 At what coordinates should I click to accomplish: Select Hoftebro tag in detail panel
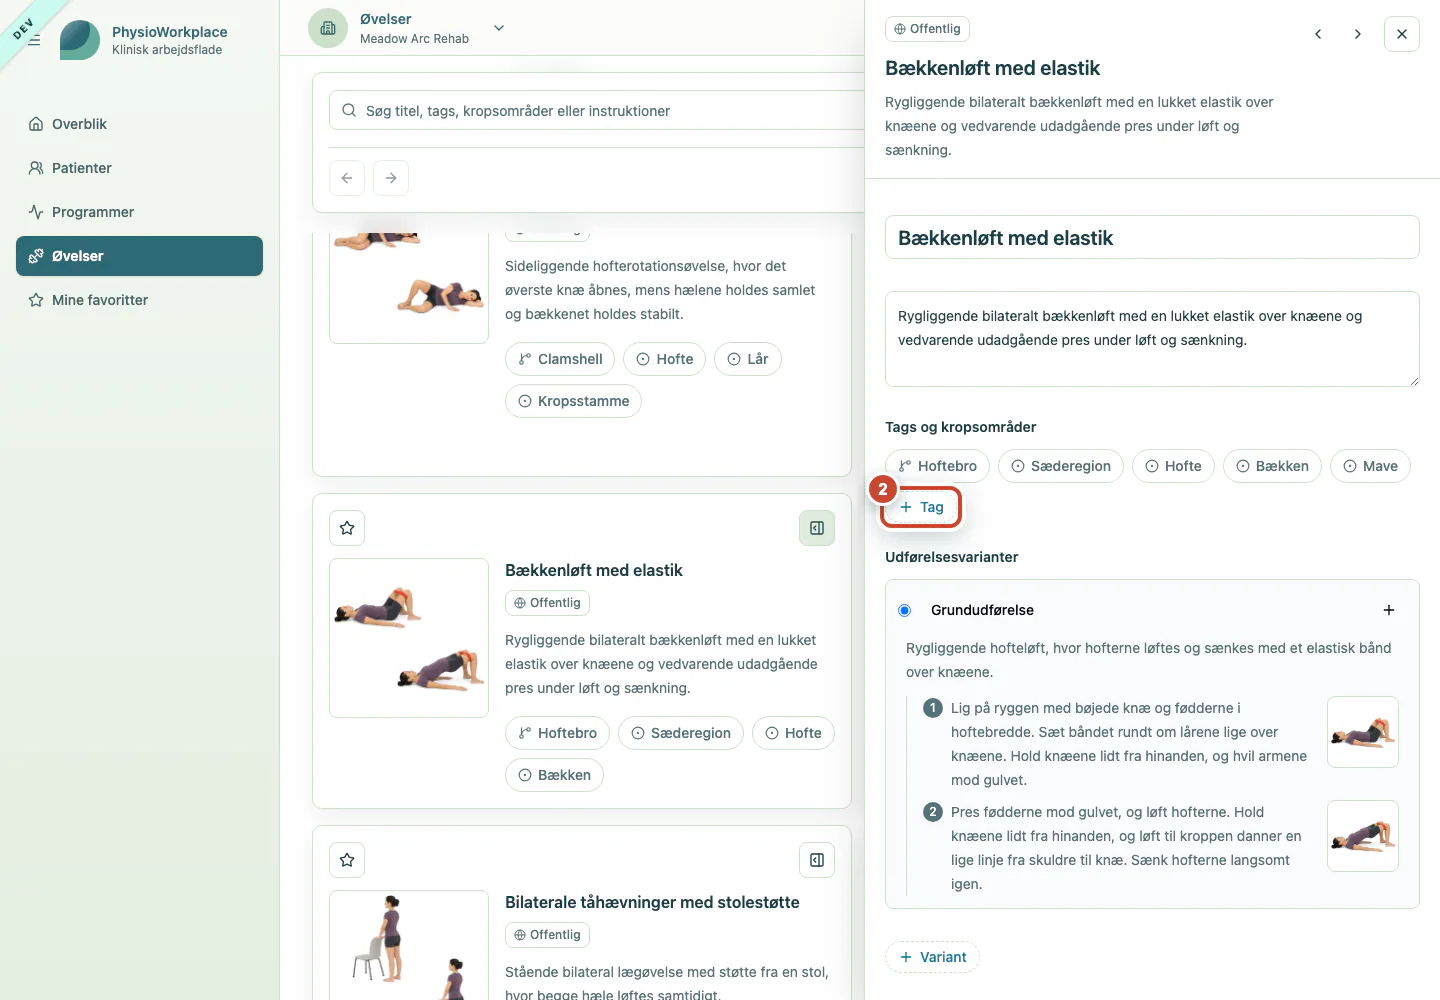tap(937, 466)
